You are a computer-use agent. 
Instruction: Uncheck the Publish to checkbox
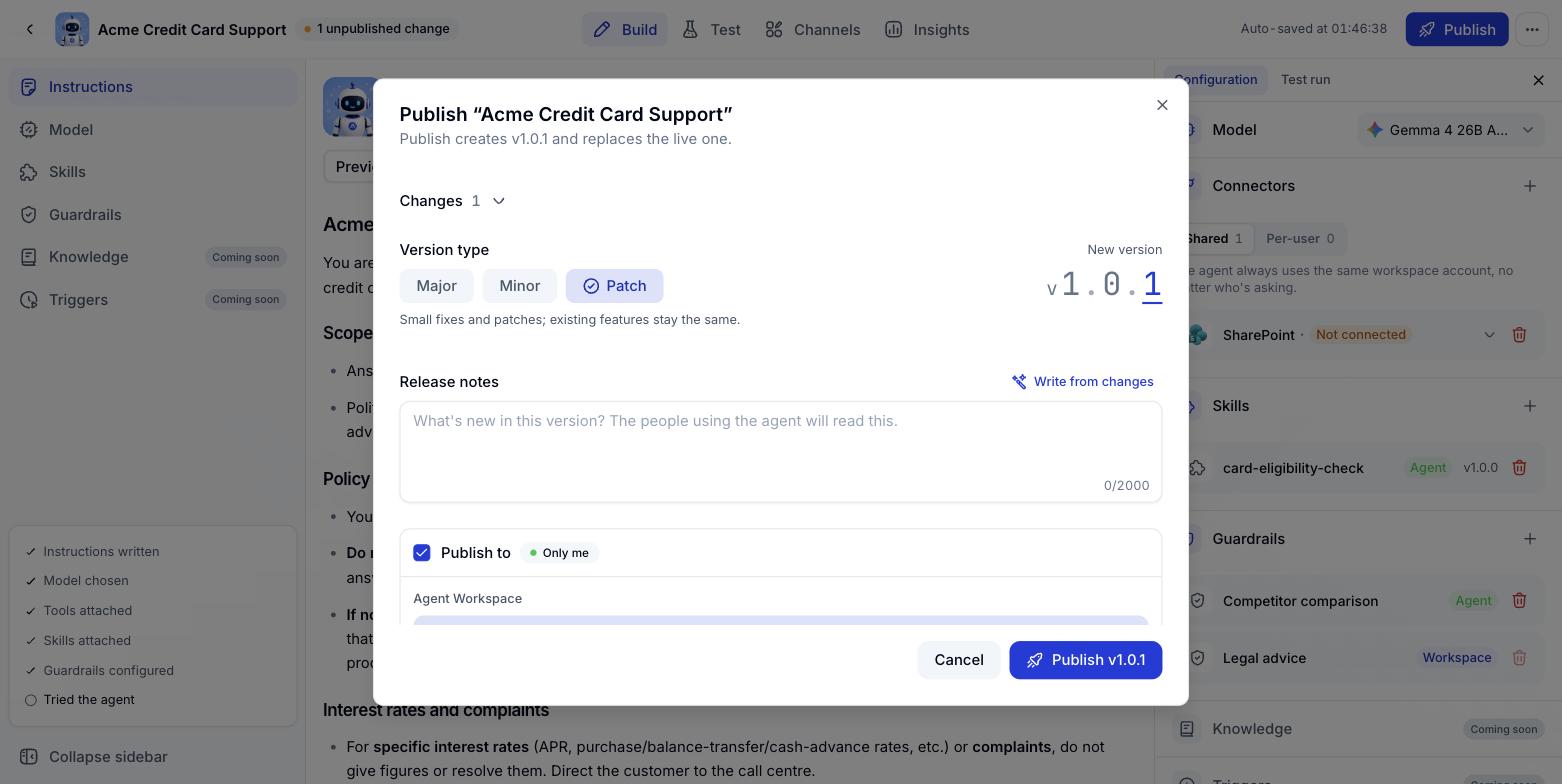[422, 553]
